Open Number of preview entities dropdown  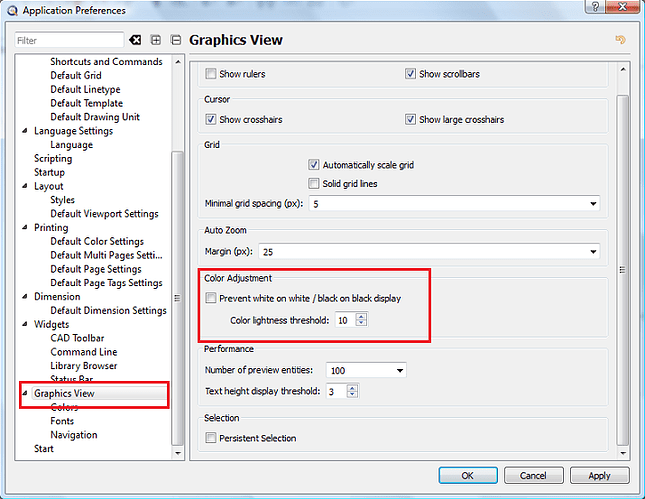tap(400, 371)
